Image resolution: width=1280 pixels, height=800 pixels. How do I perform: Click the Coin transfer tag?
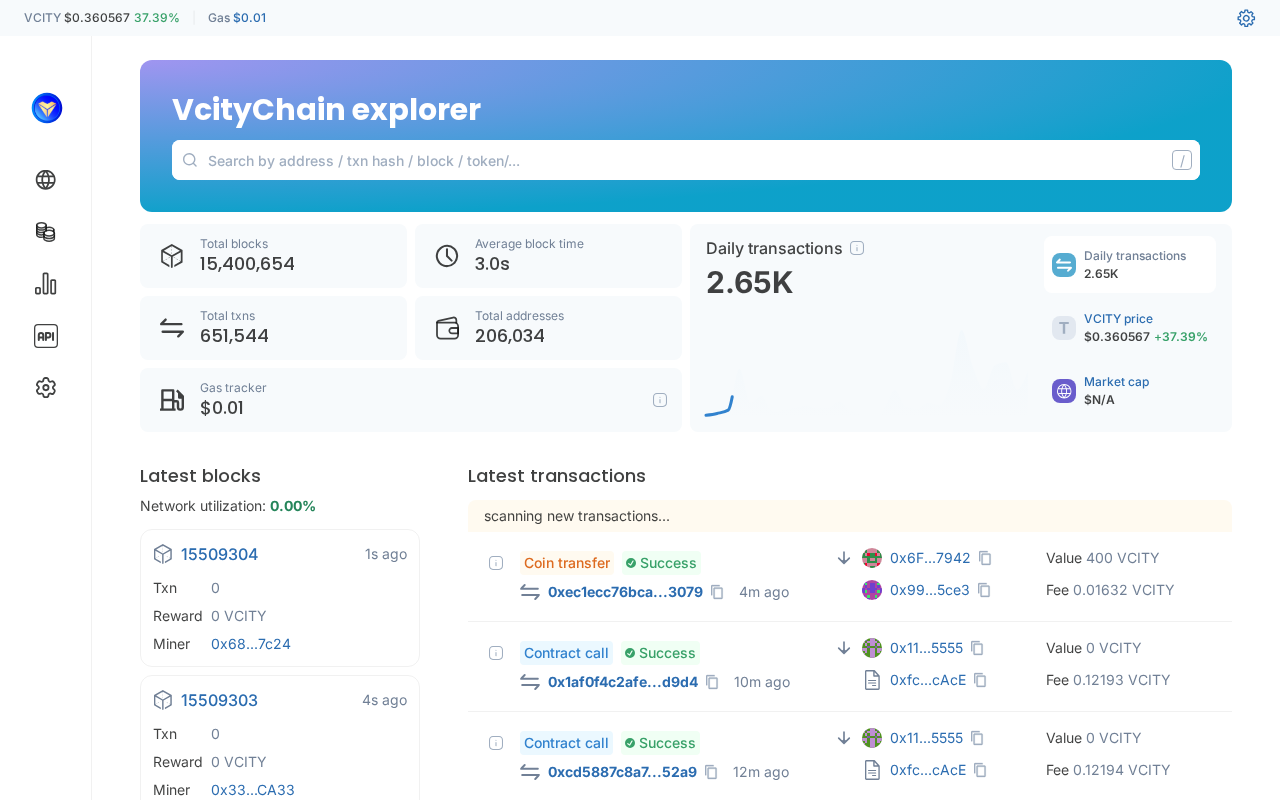[567, 563]
